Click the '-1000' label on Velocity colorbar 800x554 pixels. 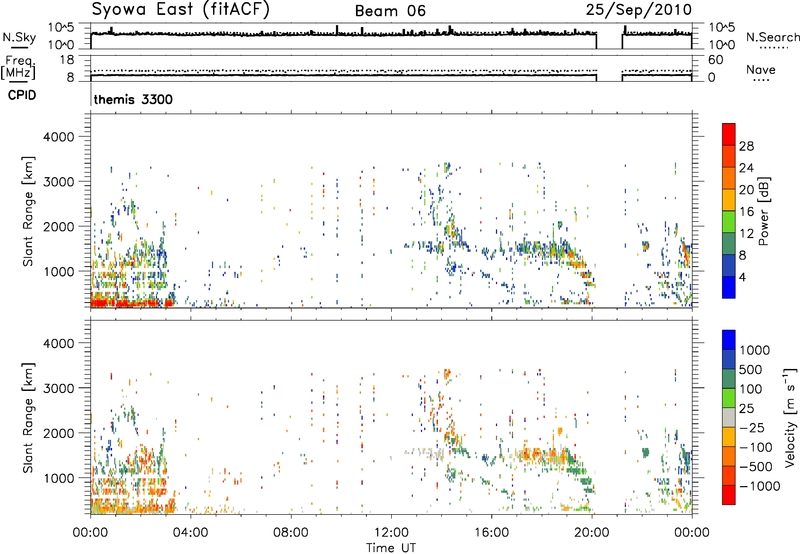[759, 486]
